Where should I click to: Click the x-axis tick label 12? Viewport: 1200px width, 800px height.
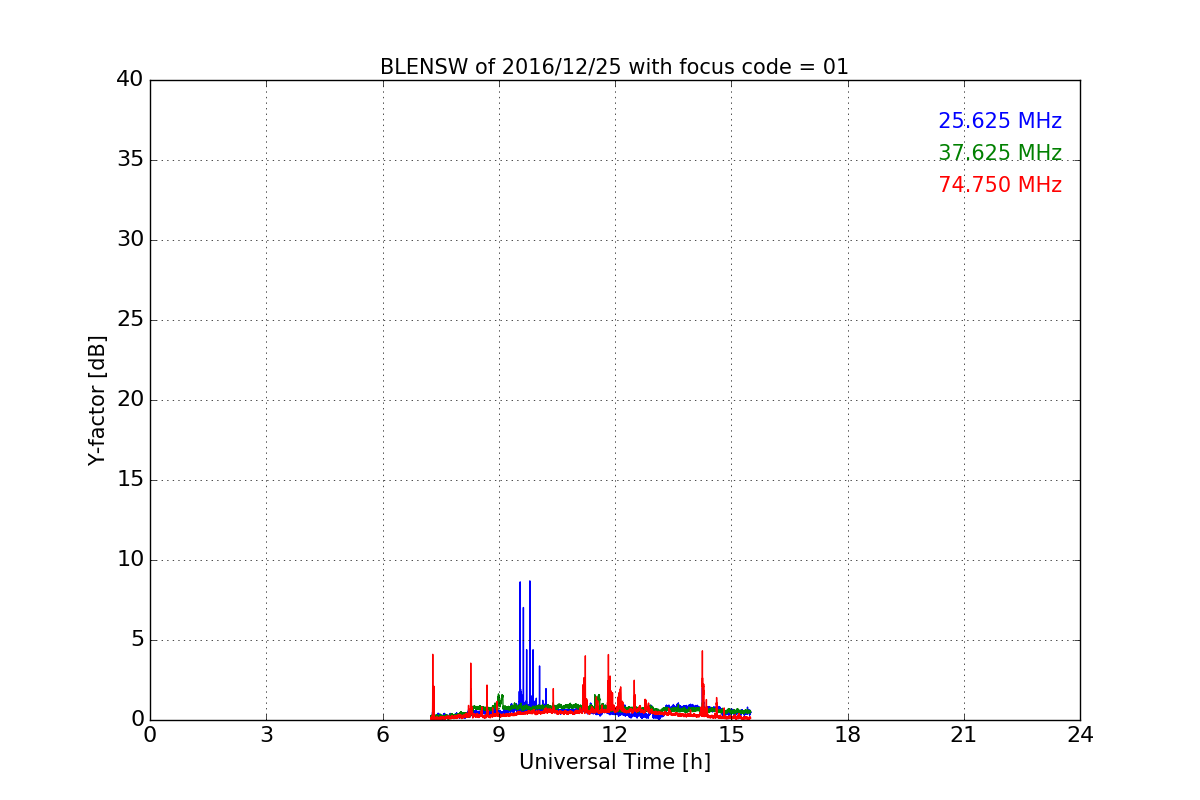coord(615,735)
